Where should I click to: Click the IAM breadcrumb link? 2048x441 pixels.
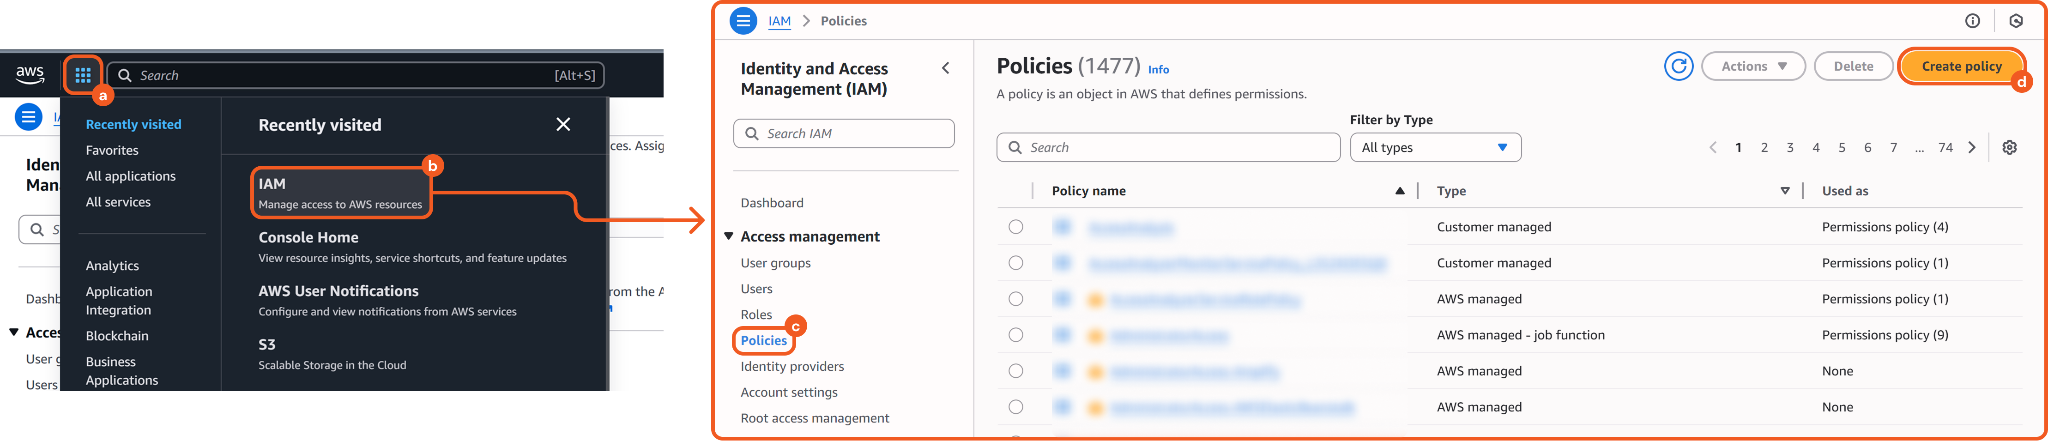pos(779,21)
